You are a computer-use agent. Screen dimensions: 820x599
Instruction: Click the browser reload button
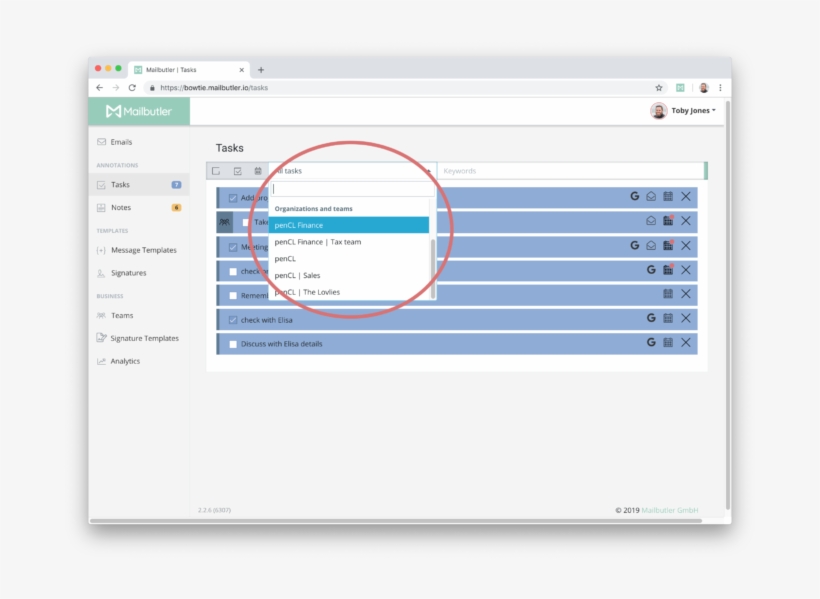pyautogui.click(x=132, y=88)
